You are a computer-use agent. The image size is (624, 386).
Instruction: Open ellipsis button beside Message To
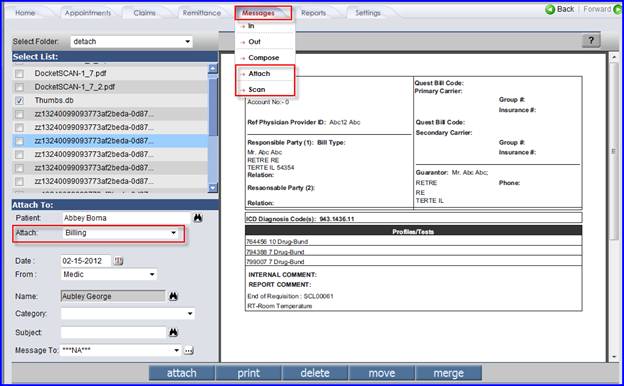[188, 351]
